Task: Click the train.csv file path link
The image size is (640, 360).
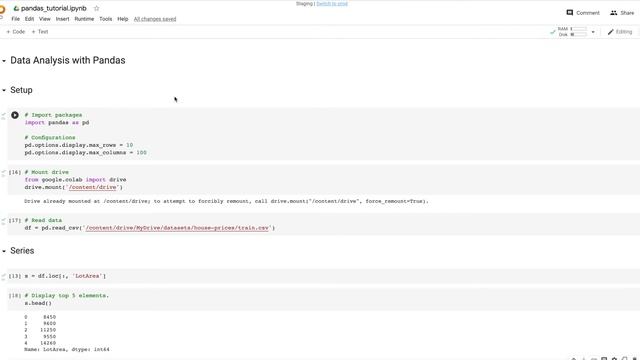Action: pyautogui.click(x=177, y=228)
